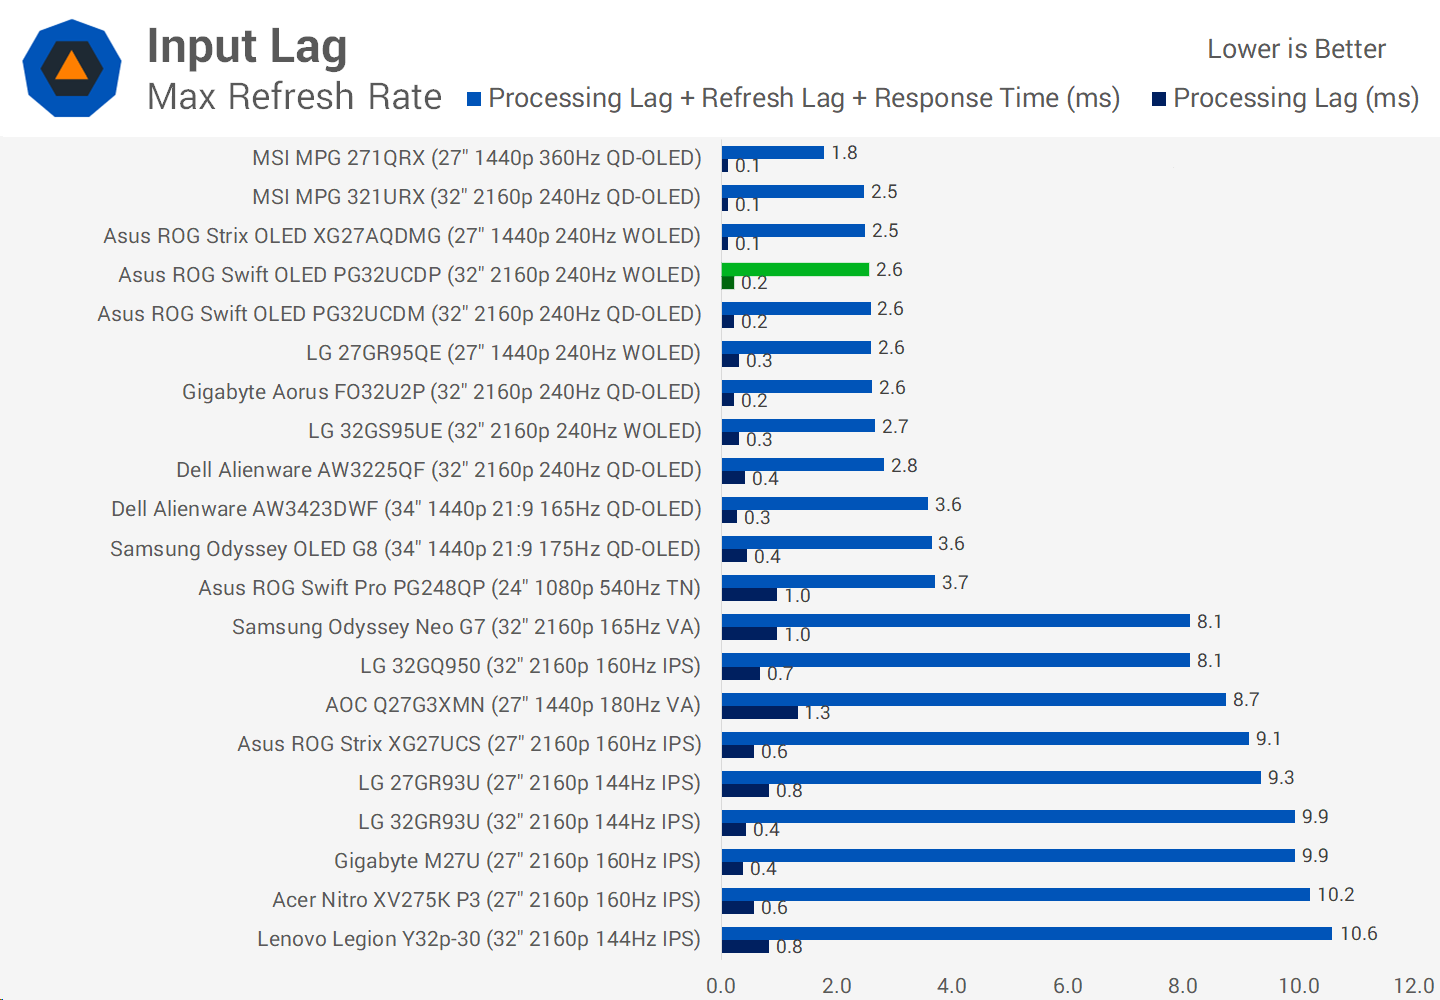This screenshot has height=1000, width=1440.
Task: Click the Asus ROG Swift Pro PG248QP label
Action: pos(449,588)
